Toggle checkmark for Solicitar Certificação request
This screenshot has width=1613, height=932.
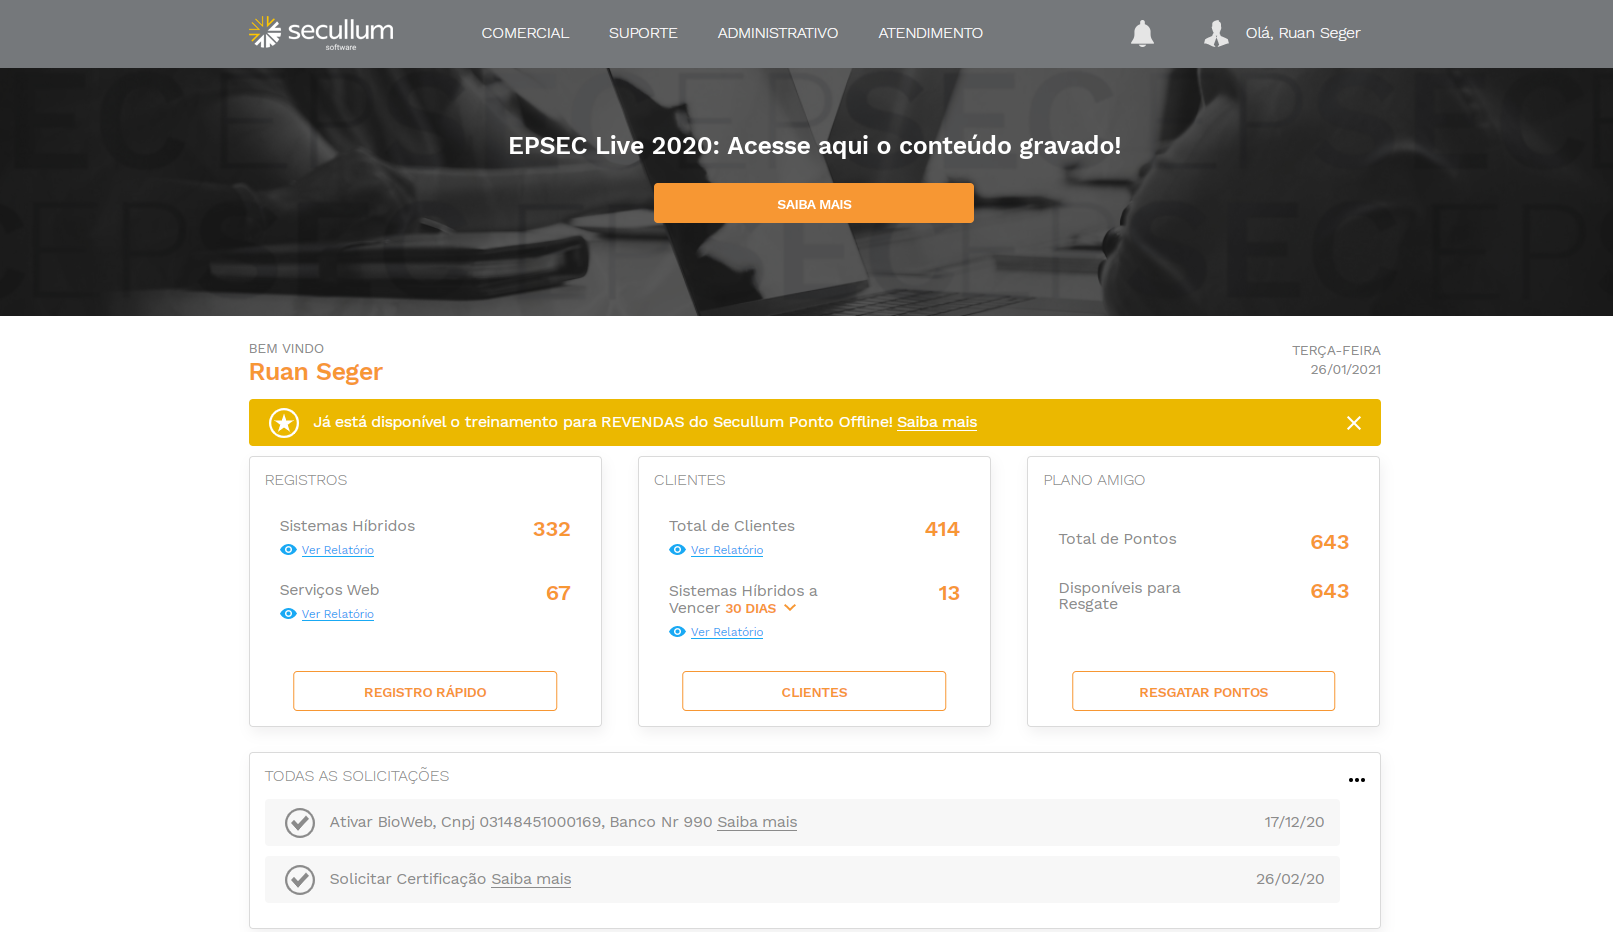coord(300,880)
